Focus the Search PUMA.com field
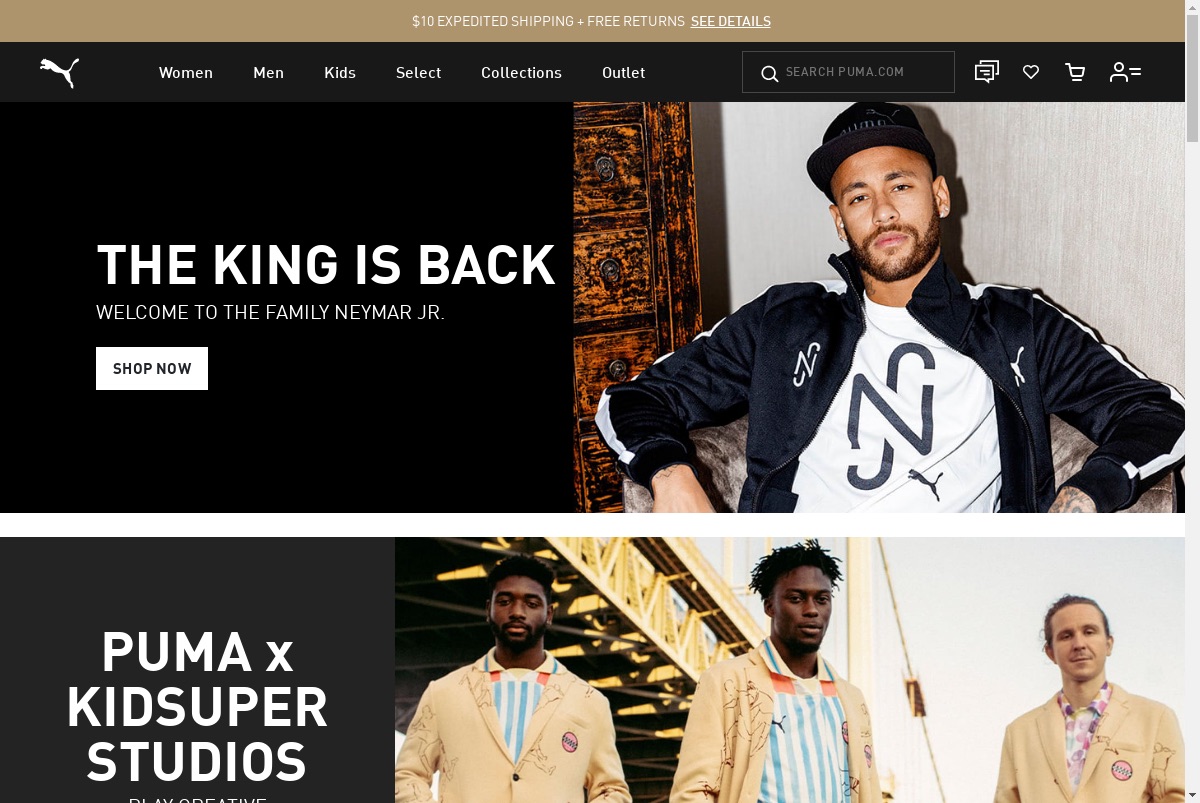The image size is (1200, 803). point(848,72)
